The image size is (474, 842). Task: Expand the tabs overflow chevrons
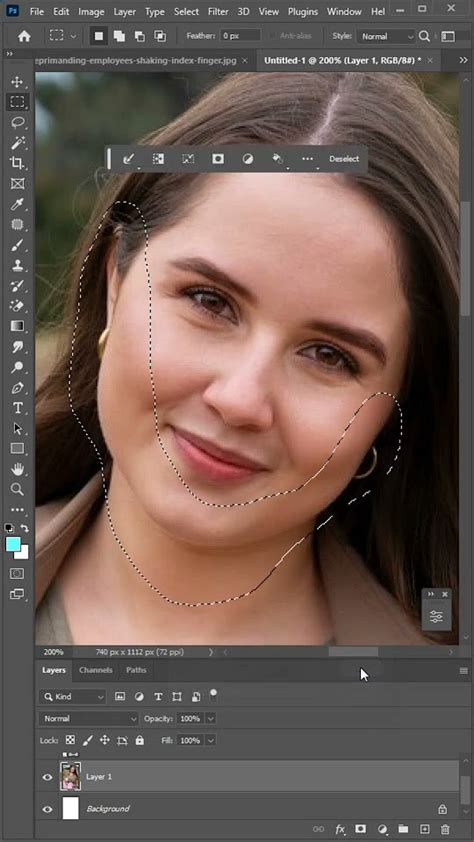[x=463, y=60]
